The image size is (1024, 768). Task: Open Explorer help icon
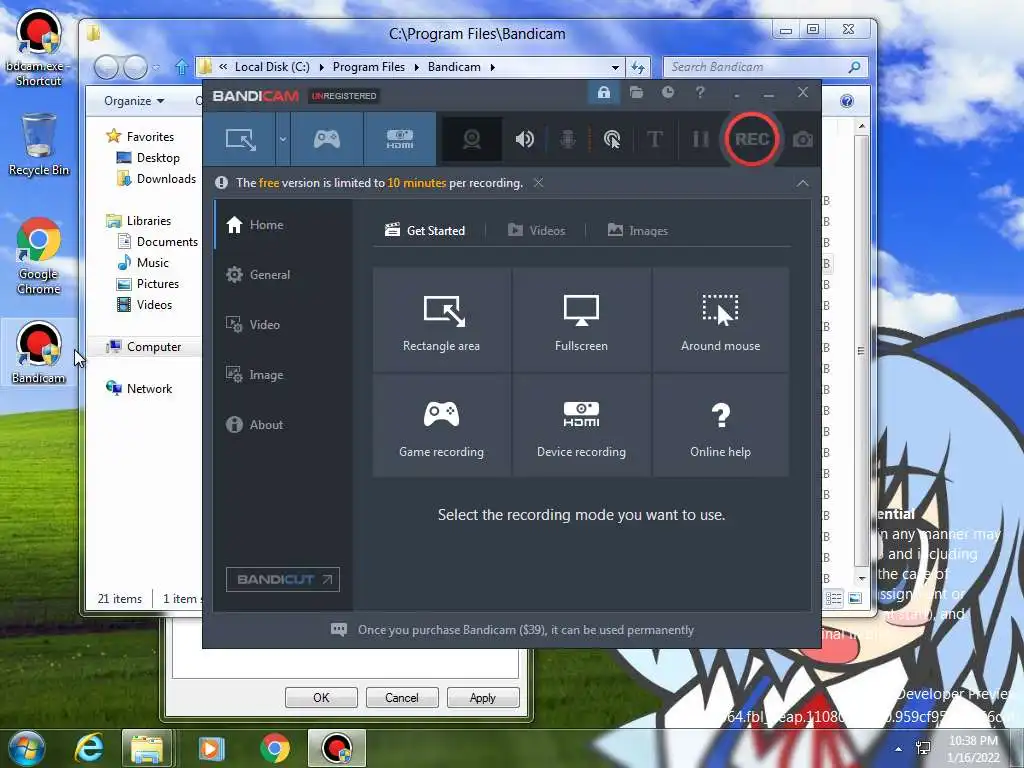(847, 101)
